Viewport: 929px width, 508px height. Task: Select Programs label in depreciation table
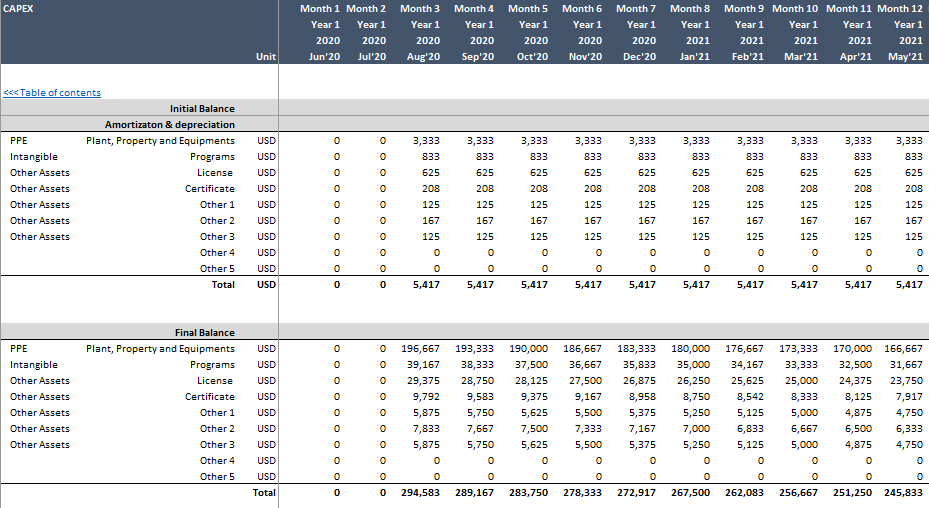[x=212, y=156]
